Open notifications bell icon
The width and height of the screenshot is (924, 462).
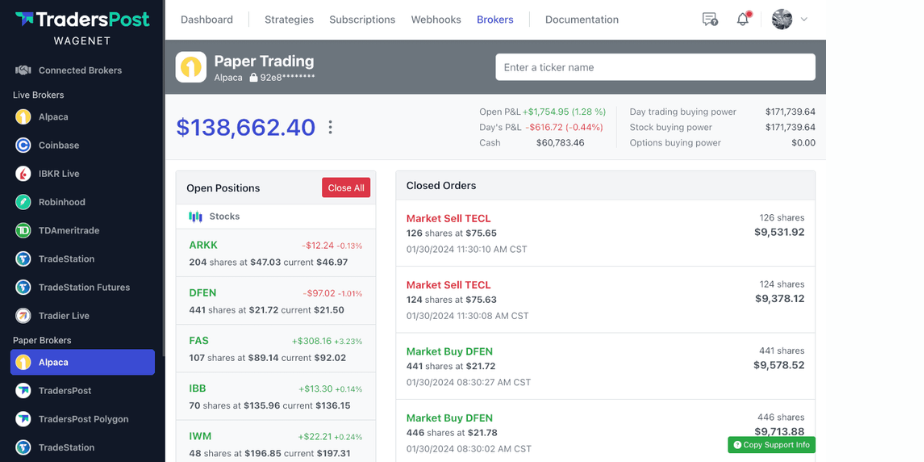pos(744,19)
